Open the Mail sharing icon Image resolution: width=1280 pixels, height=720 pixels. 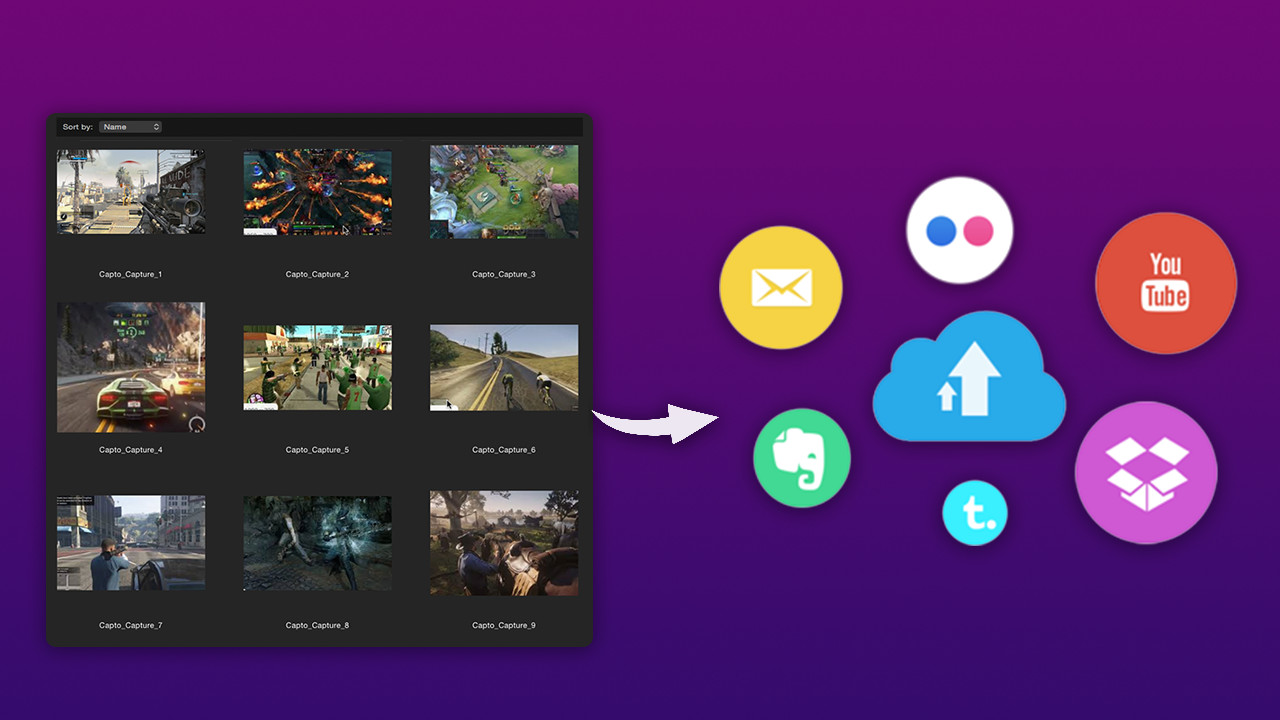pos(781,287)
